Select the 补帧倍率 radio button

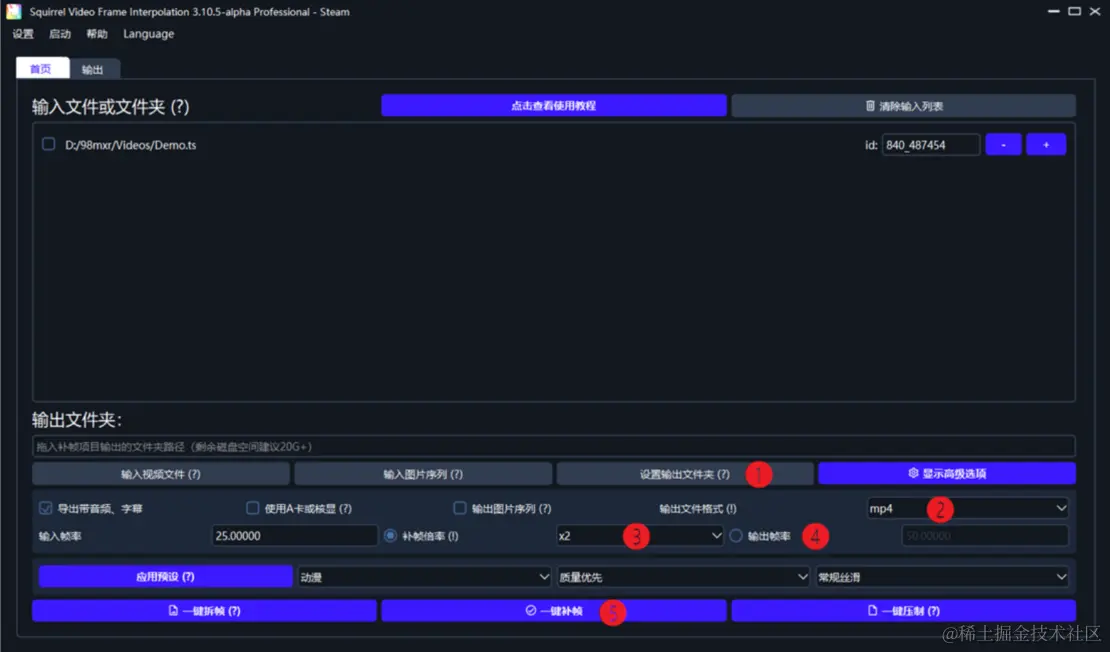click(x=390, y=536)
